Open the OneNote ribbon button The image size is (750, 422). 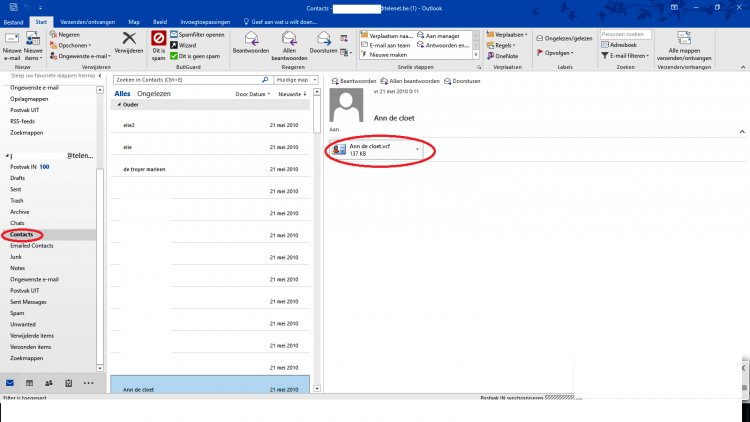point(507,56)
